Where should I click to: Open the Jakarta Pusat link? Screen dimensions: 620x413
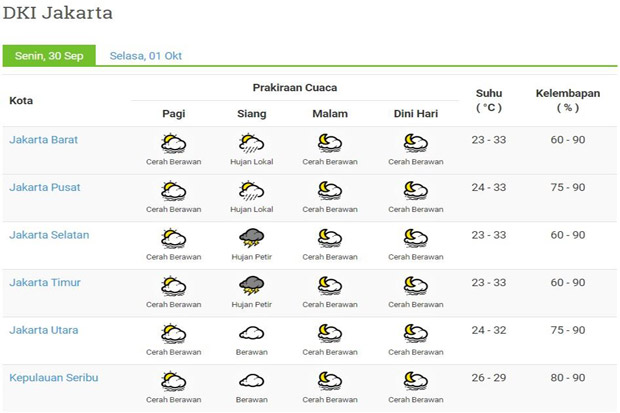tap(45, 187)
